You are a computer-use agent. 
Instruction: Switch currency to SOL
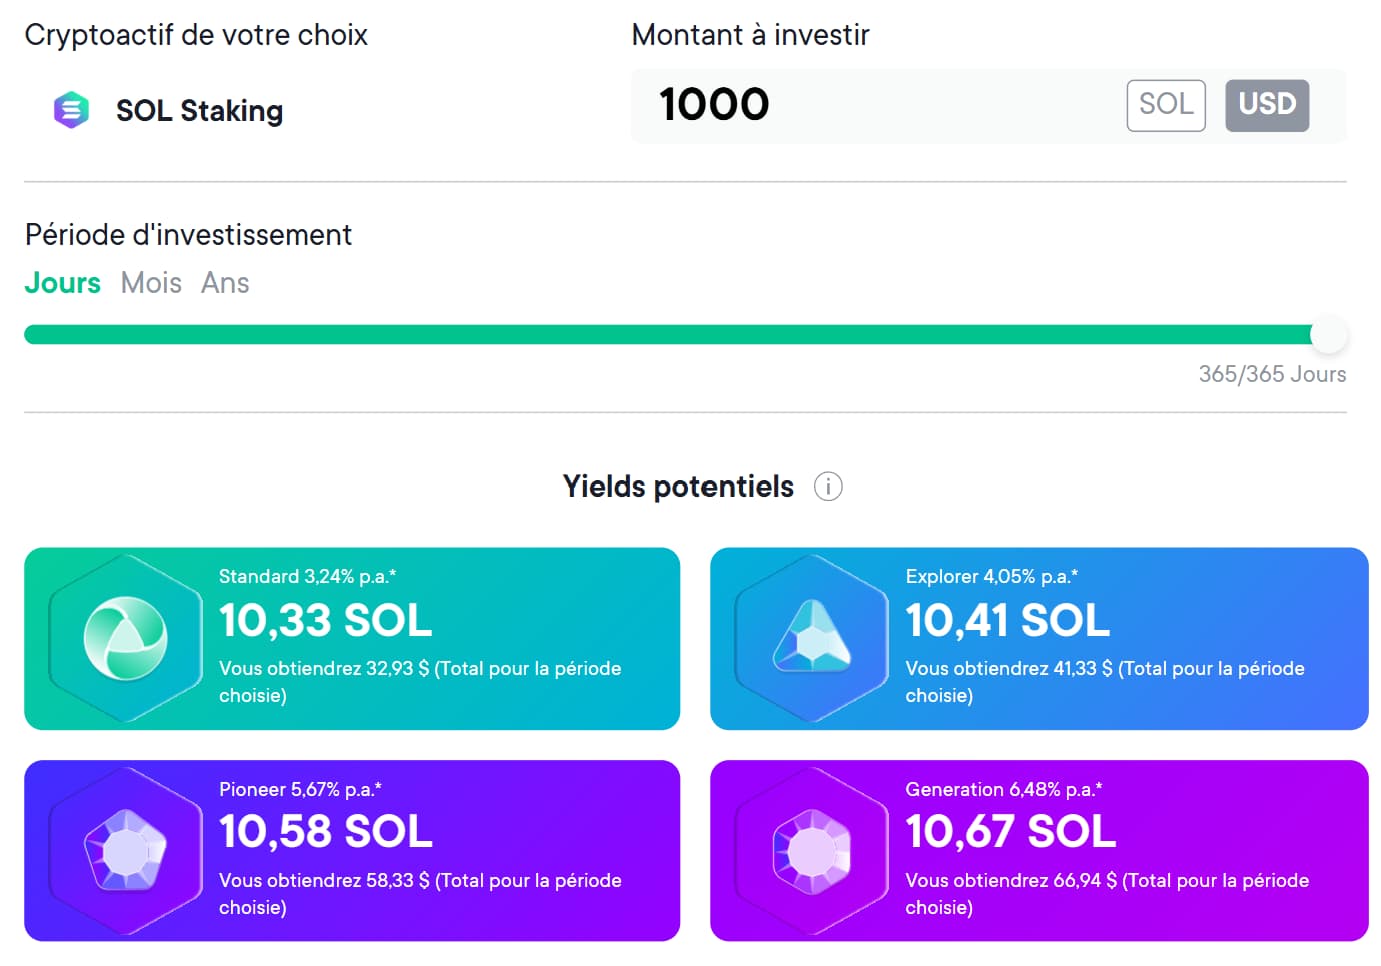coord(1165,105)
